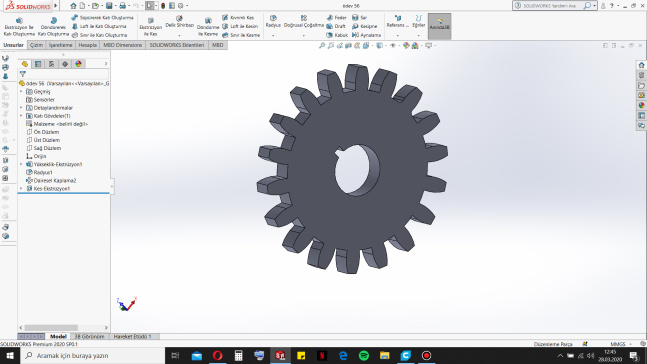Image resolution: width=647 pixels, height=364 pixels.
Task: Expand the Yükseklik-Ekstrüzyon1 feature
Action: [x=21, y=164]
